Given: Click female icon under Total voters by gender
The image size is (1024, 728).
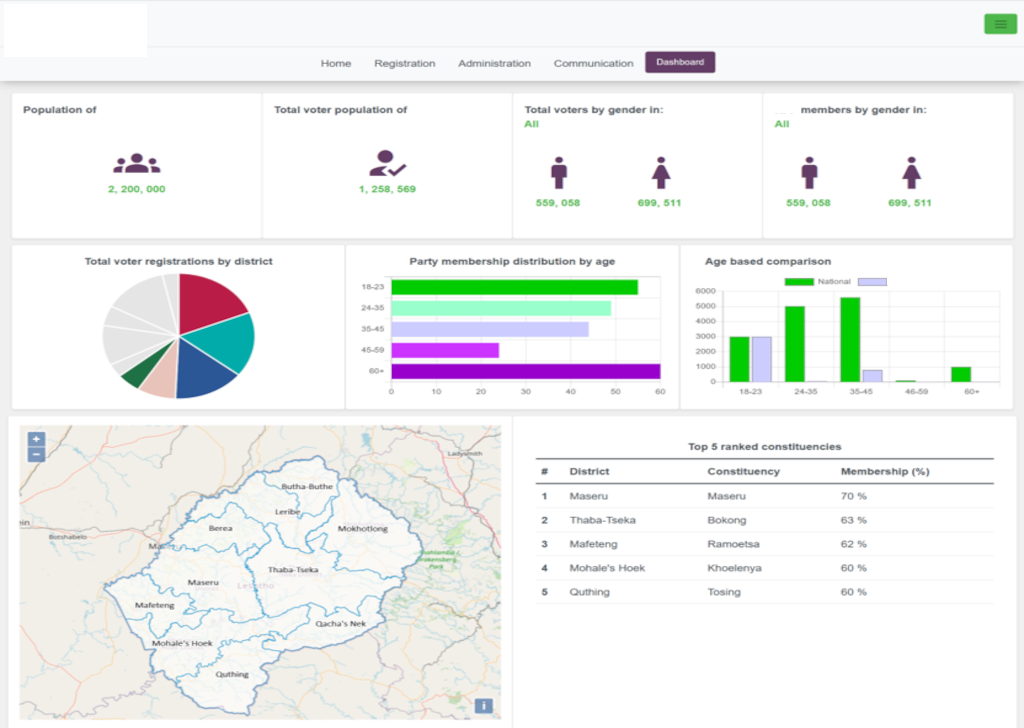Looking at the screenshot, I should [660, 173].
